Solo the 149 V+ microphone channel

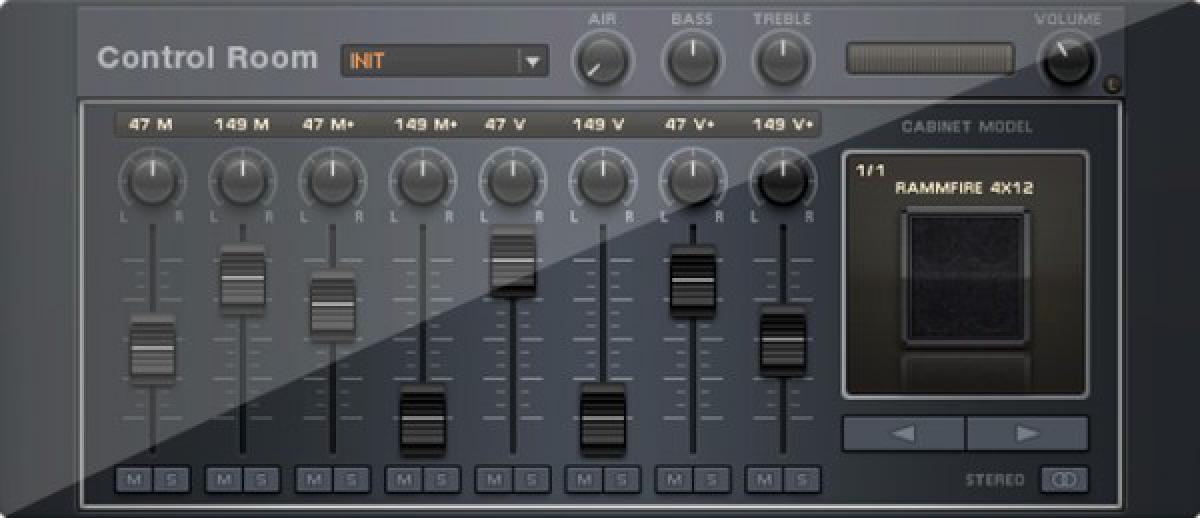point(800,480)
